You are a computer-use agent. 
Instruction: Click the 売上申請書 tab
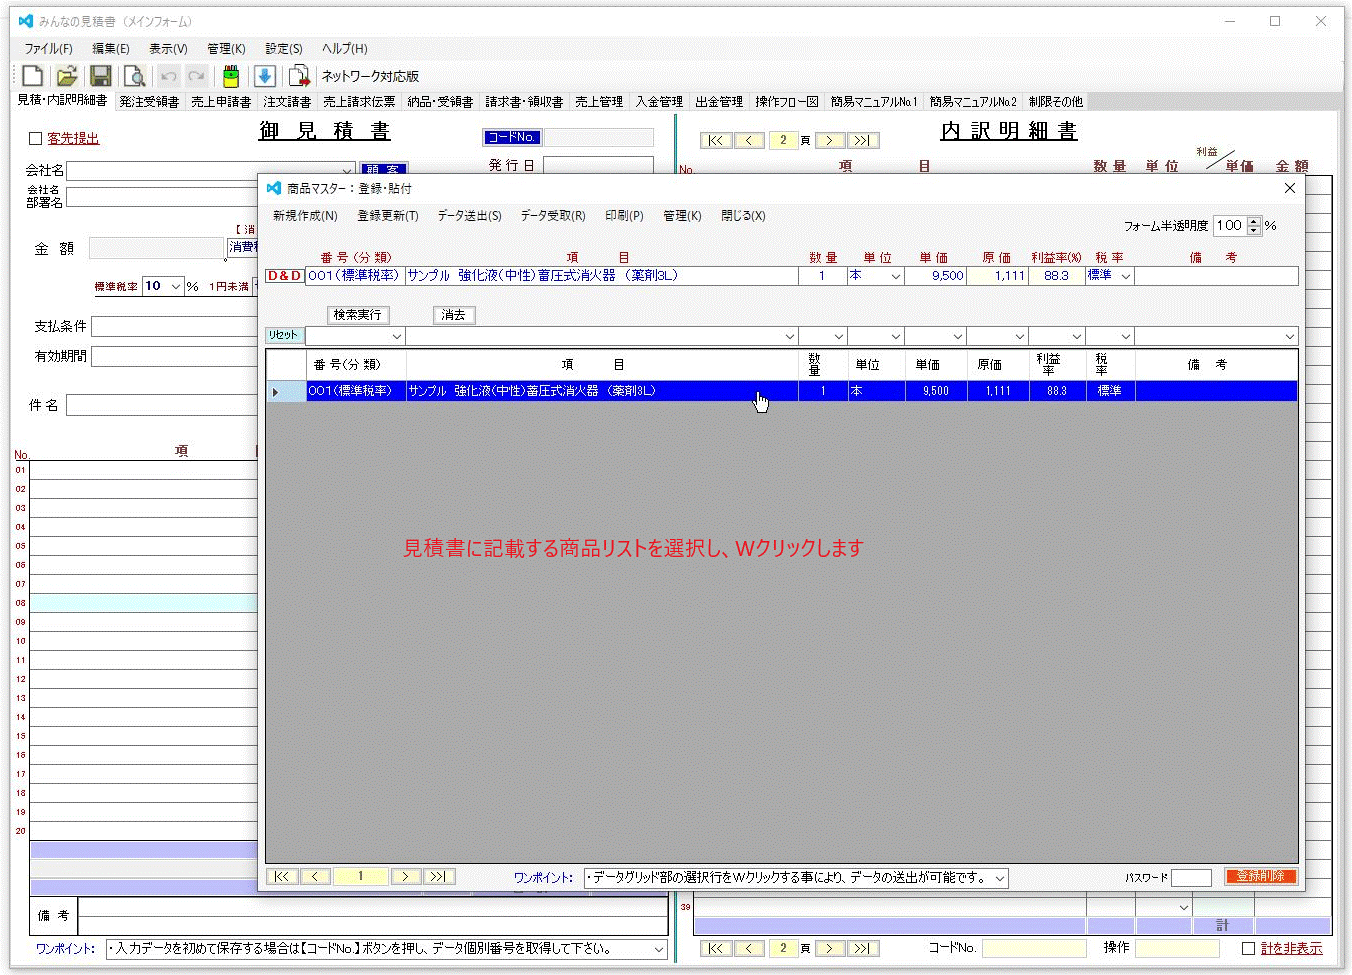tap(222, 102)
